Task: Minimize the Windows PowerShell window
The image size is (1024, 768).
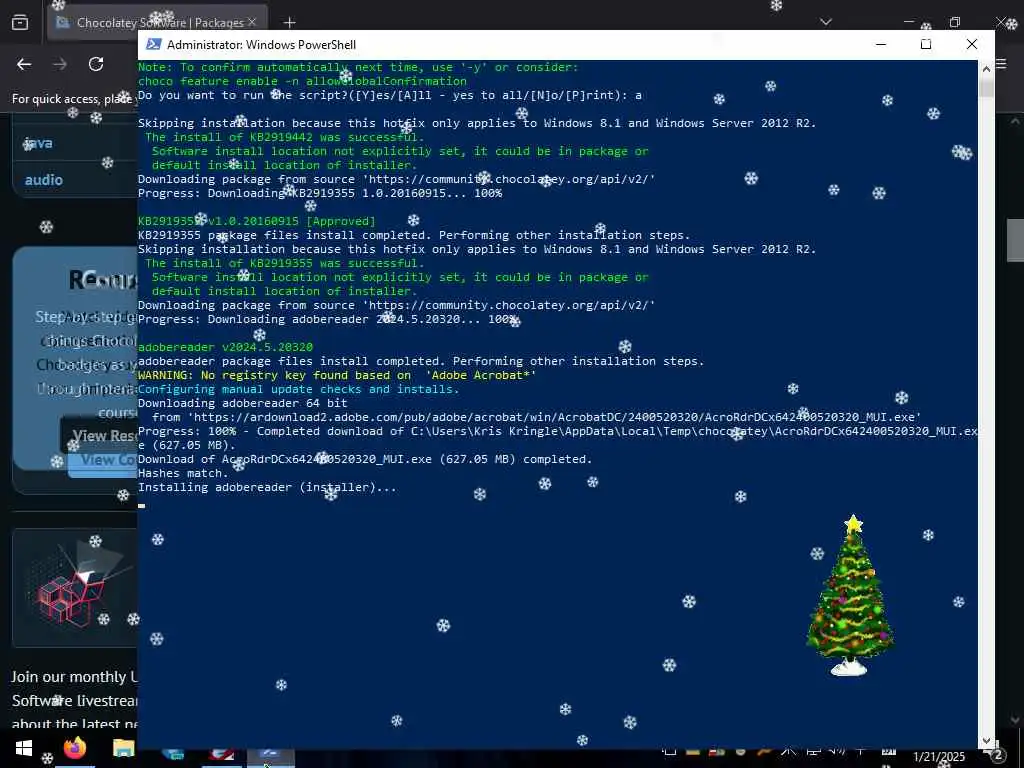Action: [x=881, y=44]
